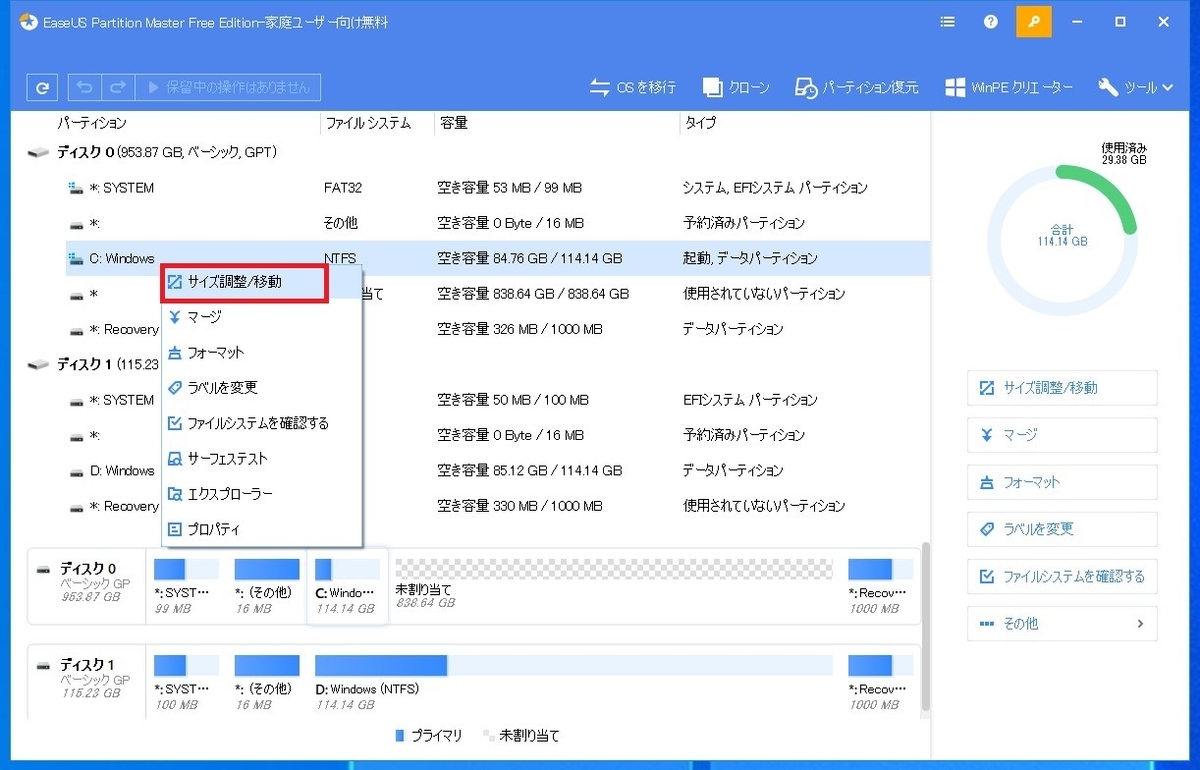Select D: Windows (NTFS) block in map

(x=574, y=683)
